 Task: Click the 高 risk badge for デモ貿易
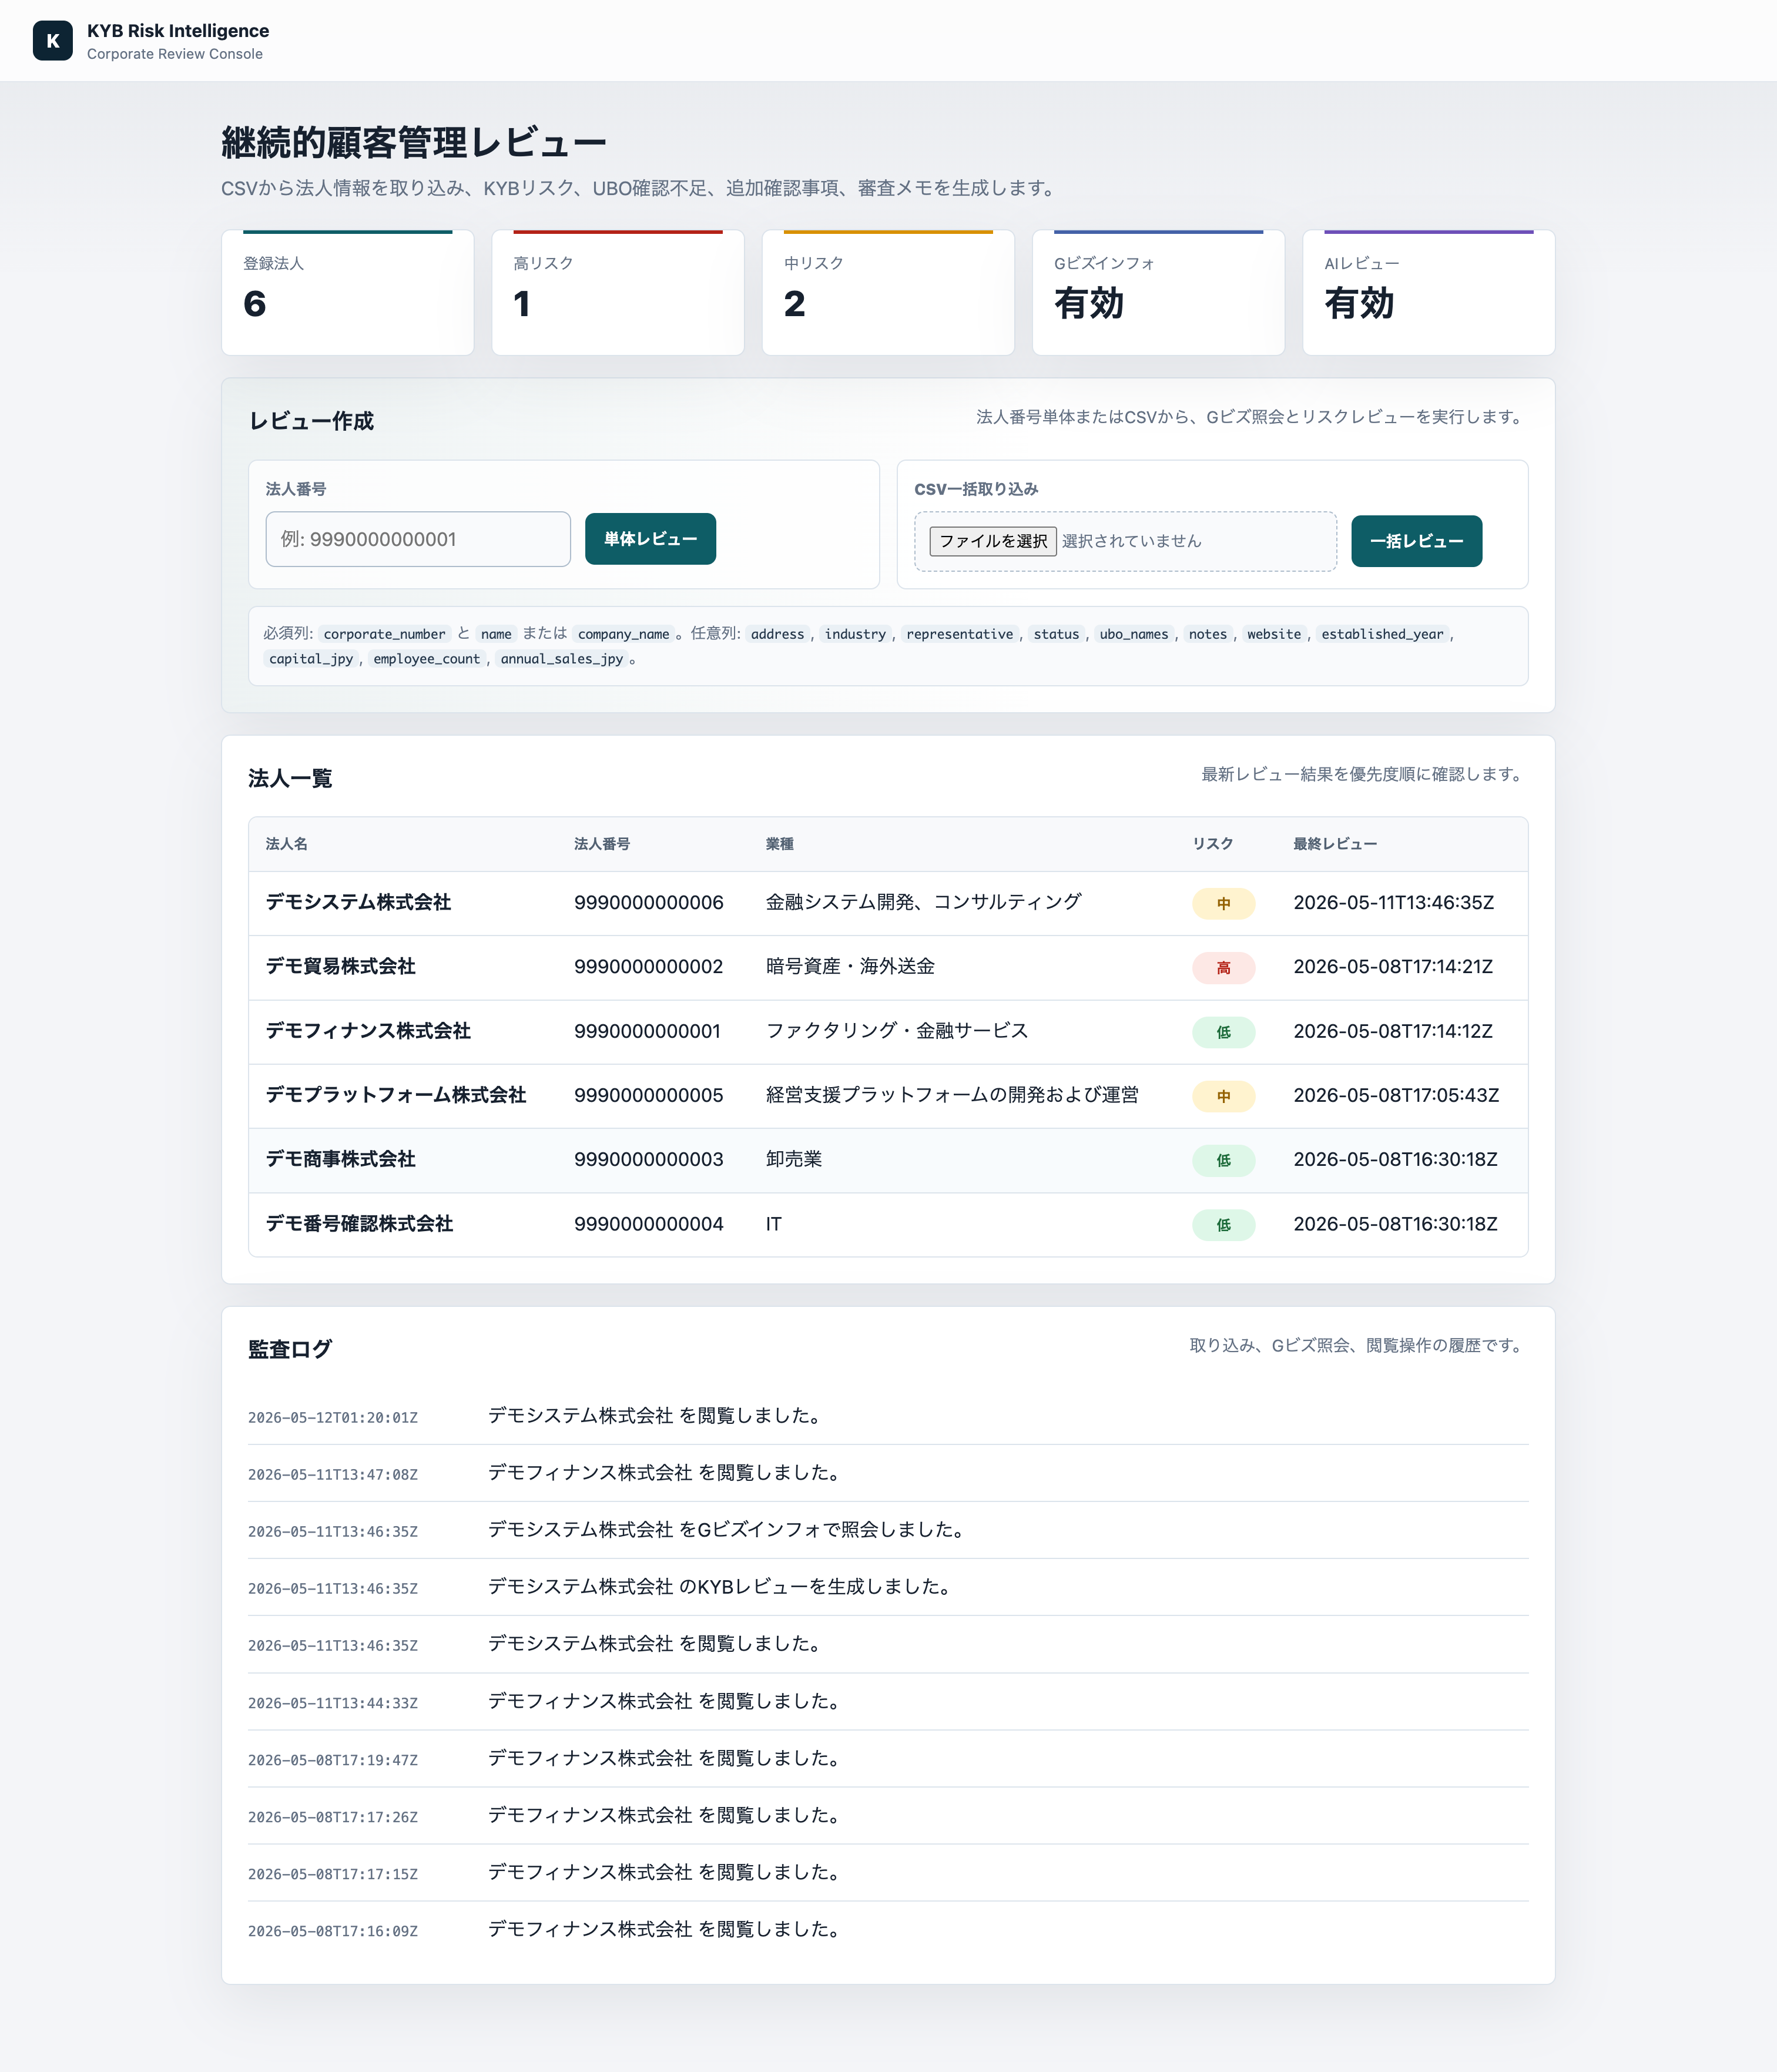[x=1223, y=968]
